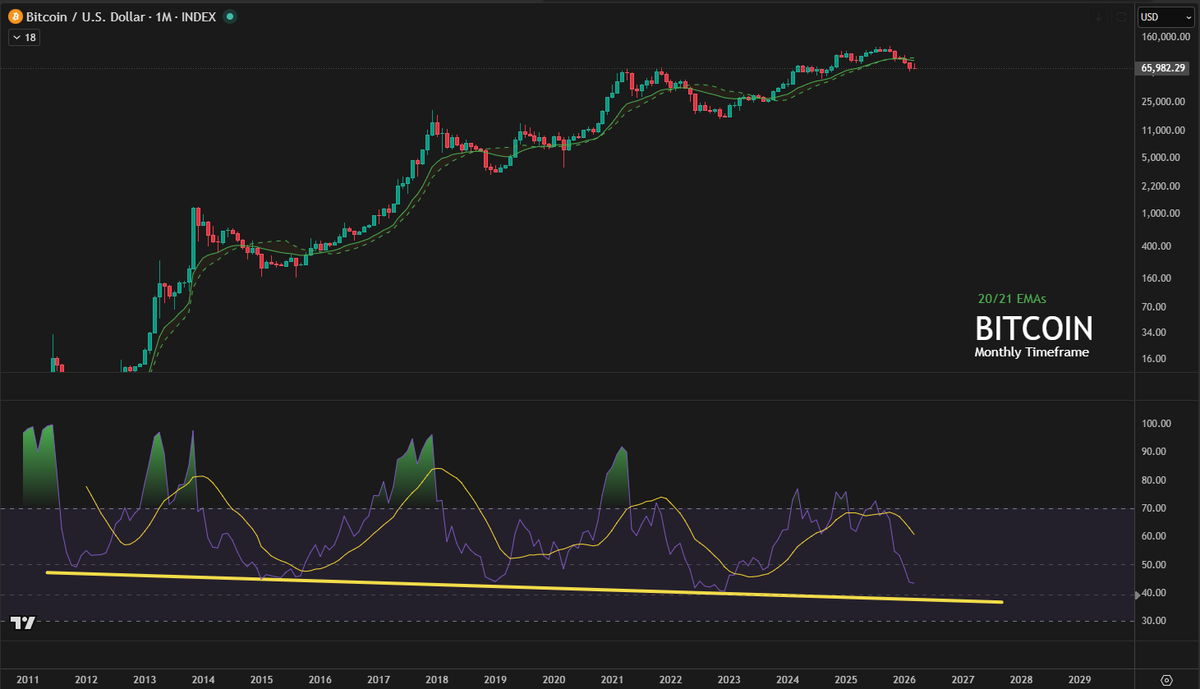Image resolution: width=1200 pixels, height=689 pixels.
Task: Select the yellow trendline under the RSI
Action: [x=525, y=587]
